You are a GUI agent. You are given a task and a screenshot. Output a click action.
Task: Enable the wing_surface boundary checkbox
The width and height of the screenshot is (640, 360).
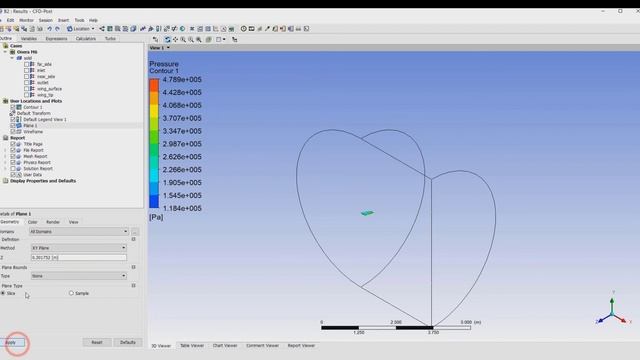(x=27, y=89)
